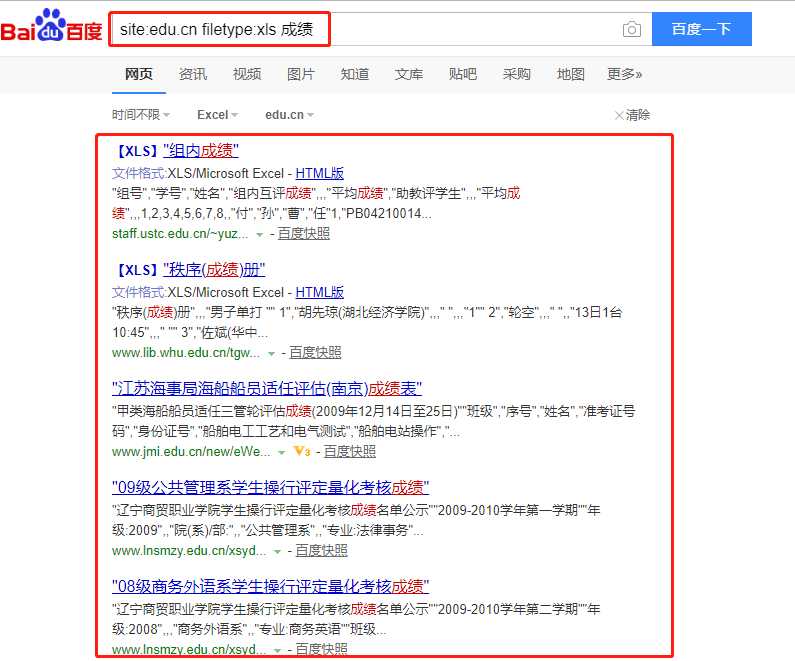Switch to the 网页 tab
The image size is (795, 661).
139,75
